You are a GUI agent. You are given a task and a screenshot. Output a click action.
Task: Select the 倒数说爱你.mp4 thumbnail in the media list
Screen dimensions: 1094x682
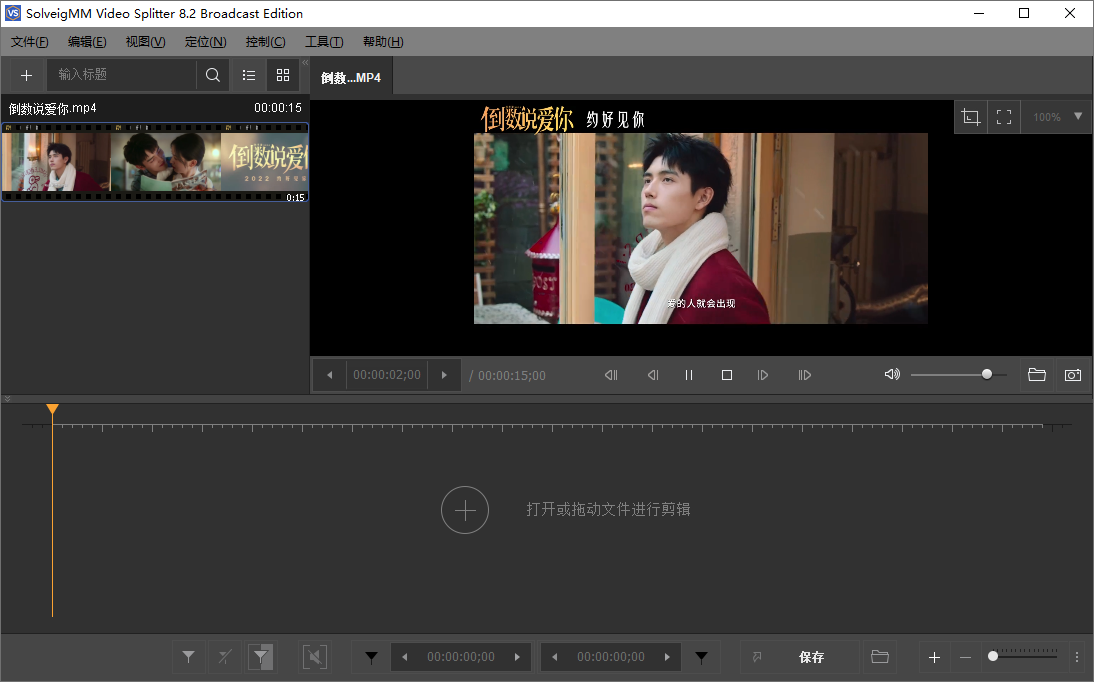coord(154,160)
